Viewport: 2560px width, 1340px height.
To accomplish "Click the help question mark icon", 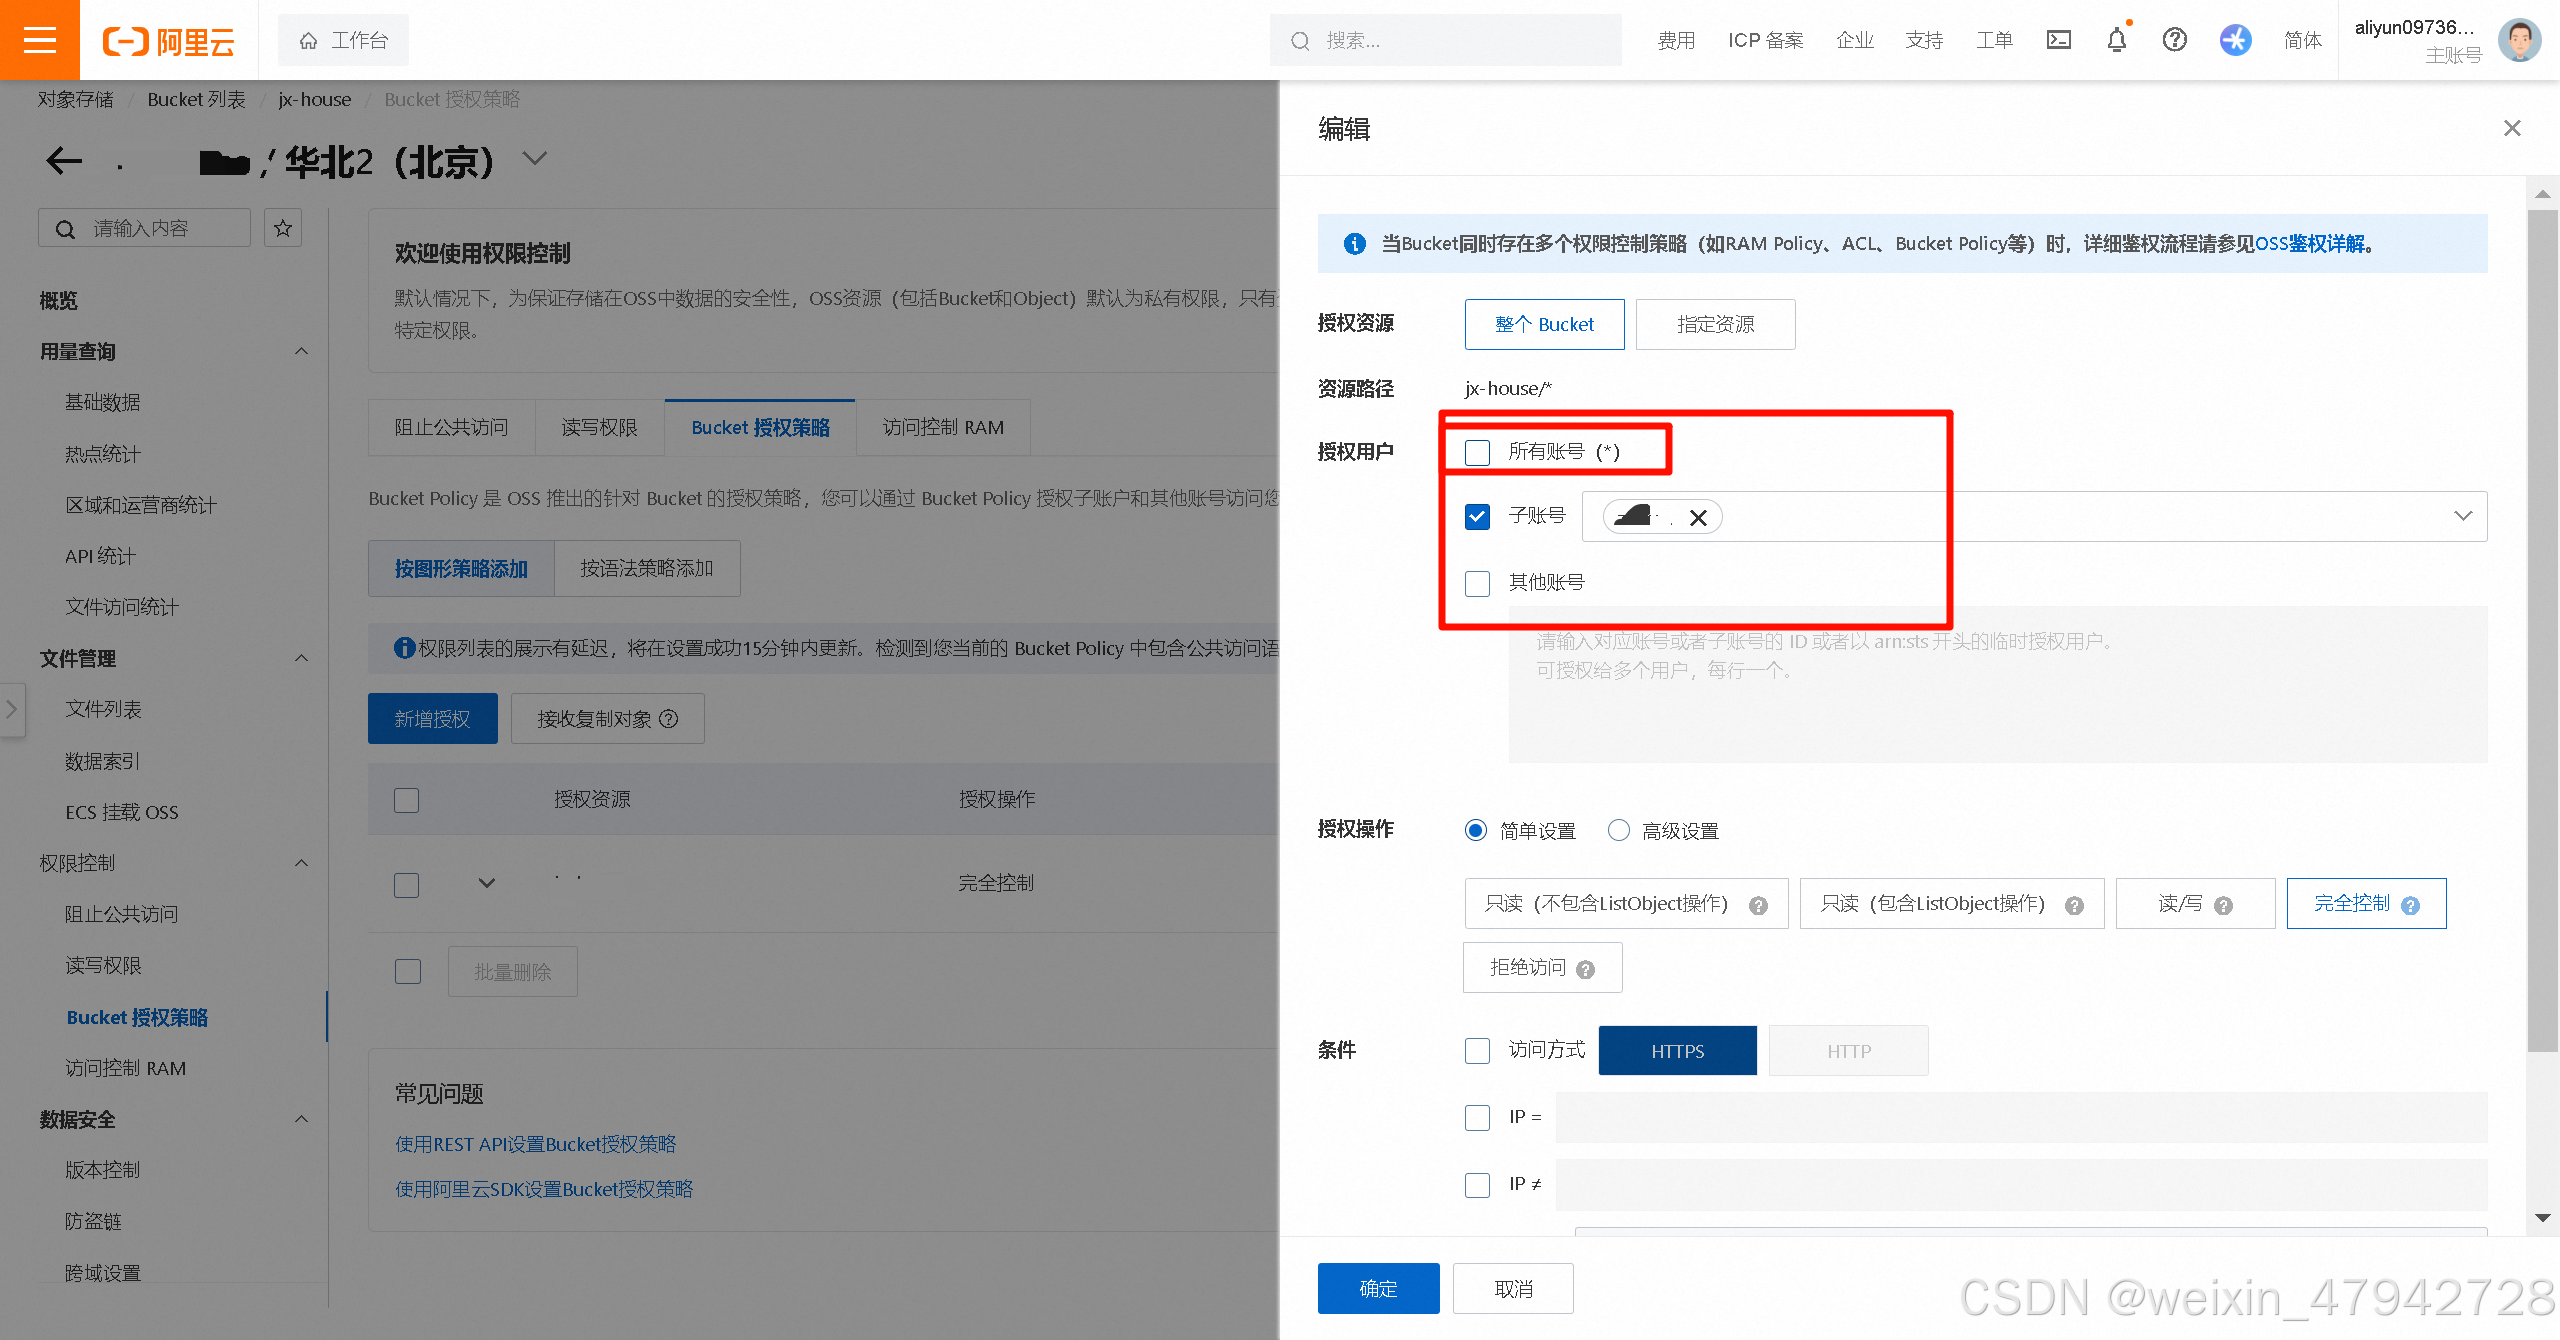I will click(x=2175, y=40).
